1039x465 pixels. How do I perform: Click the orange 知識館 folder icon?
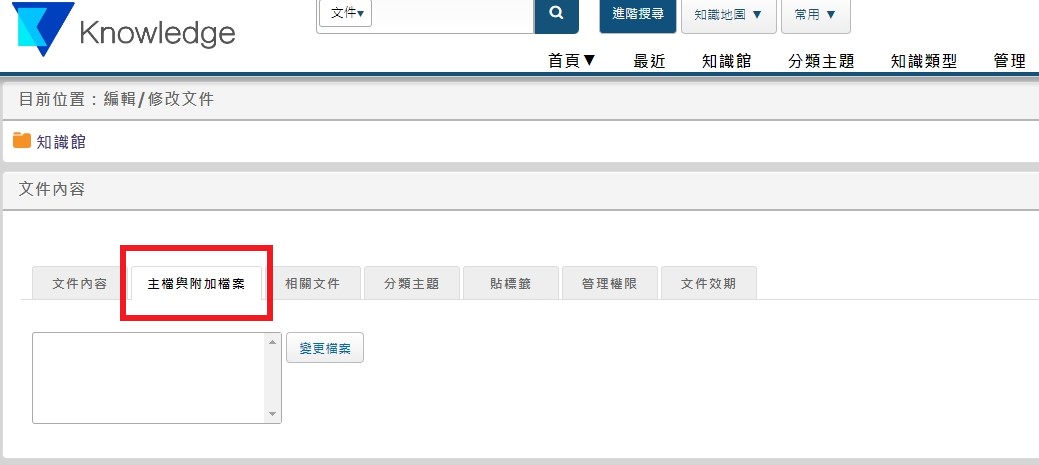(22, 140)
